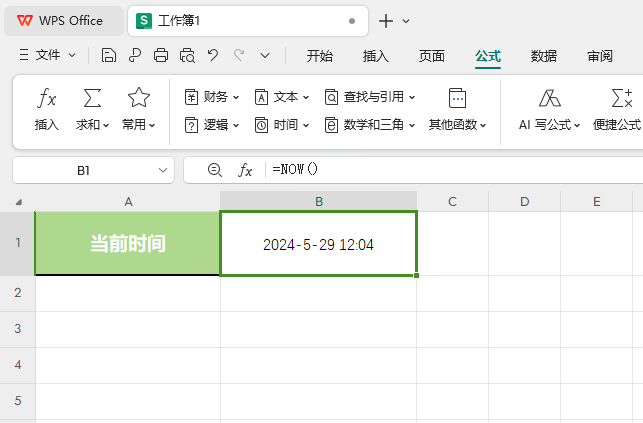Switch to the 插入 ribbon tab

point(376,56)
